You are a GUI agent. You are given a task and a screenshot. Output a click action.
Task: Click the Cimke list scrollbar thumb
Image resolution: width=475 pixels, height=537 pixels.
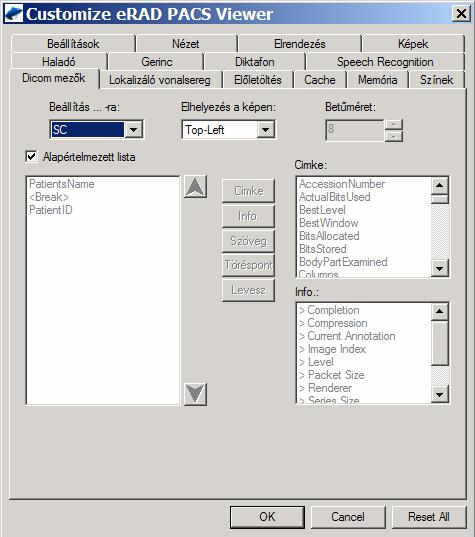pyautogui.click(x=440, y=199)
